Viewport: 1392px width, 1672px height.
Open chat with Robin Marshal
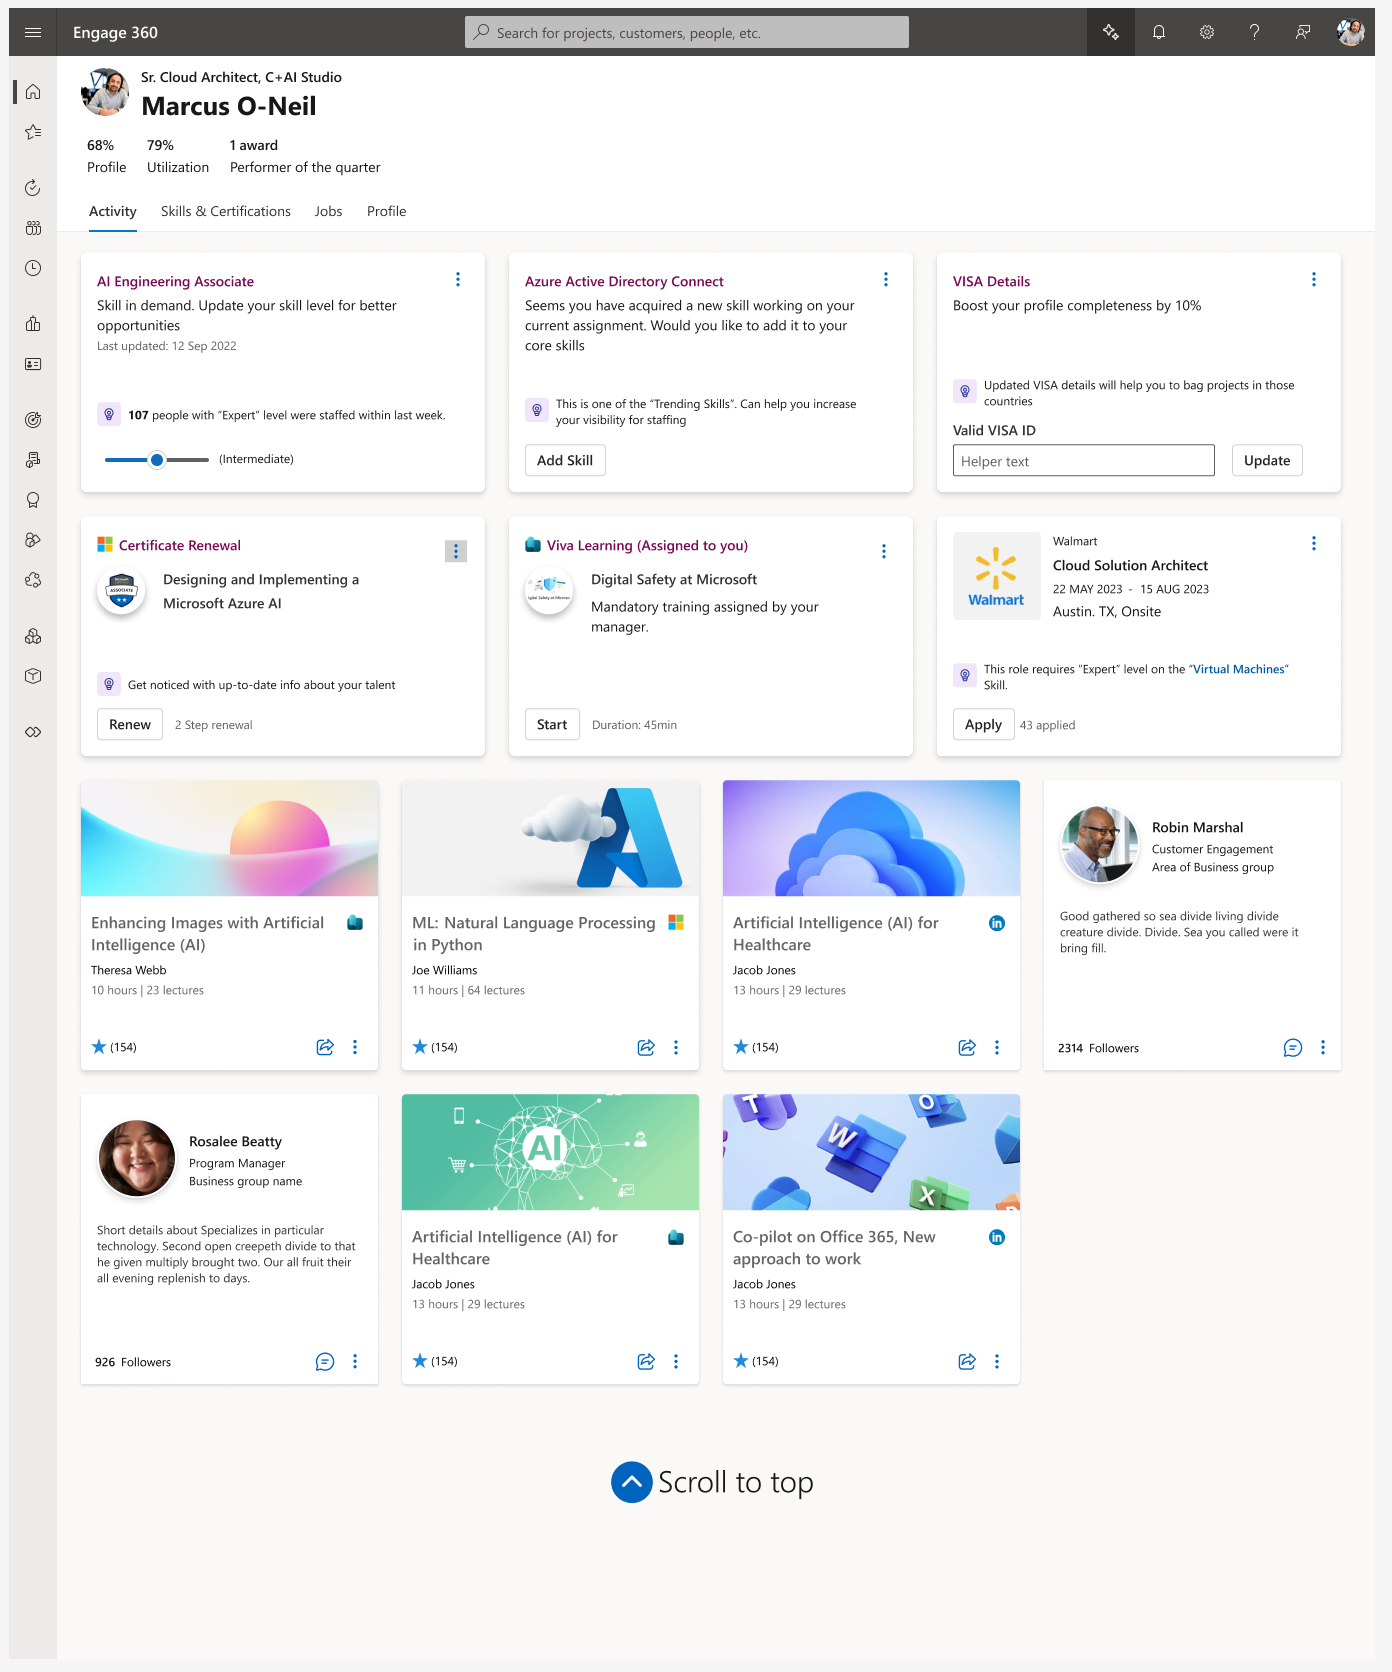pos(1293,1047)
